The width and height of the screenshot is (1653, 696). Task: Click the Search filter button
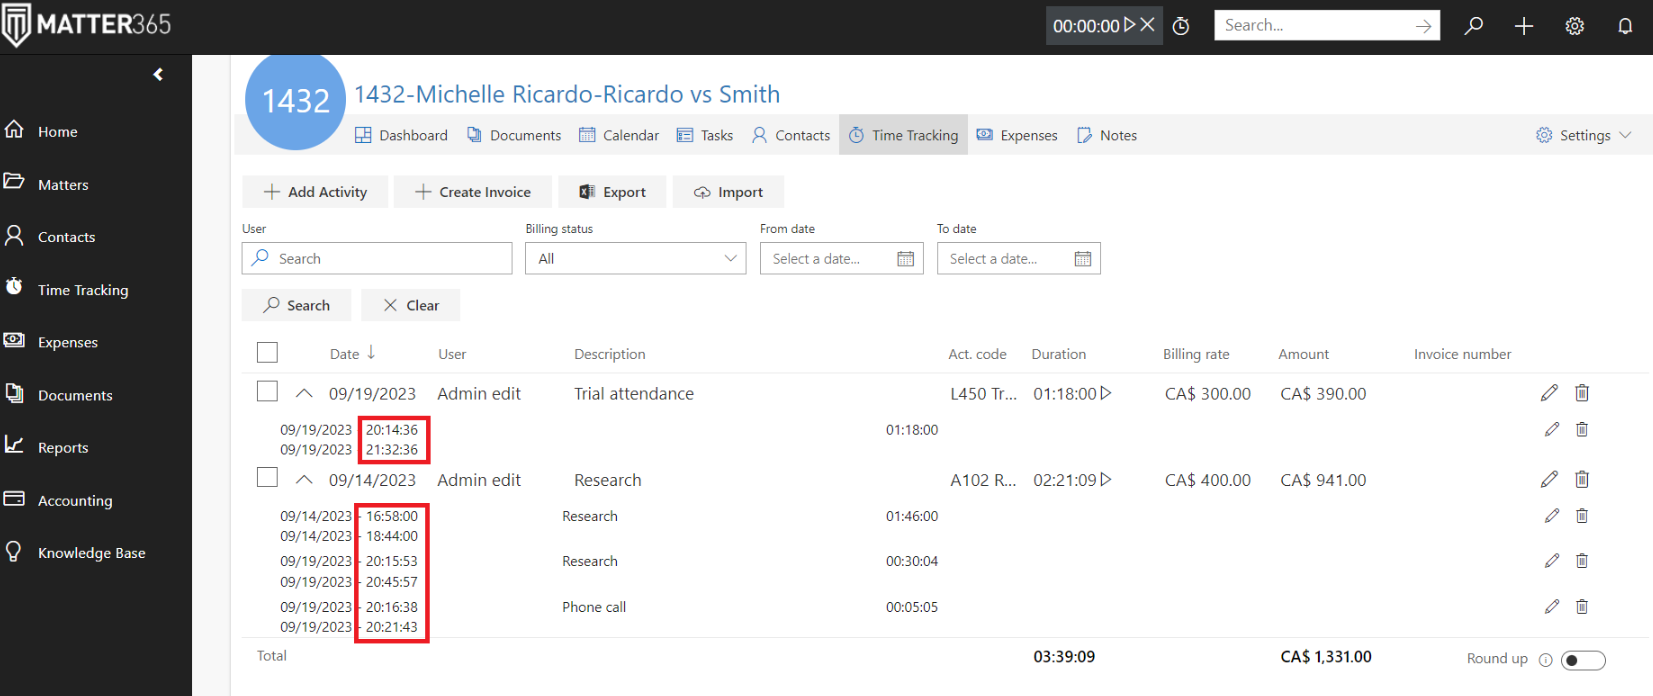pyautogui.click(x=296, y=305)
